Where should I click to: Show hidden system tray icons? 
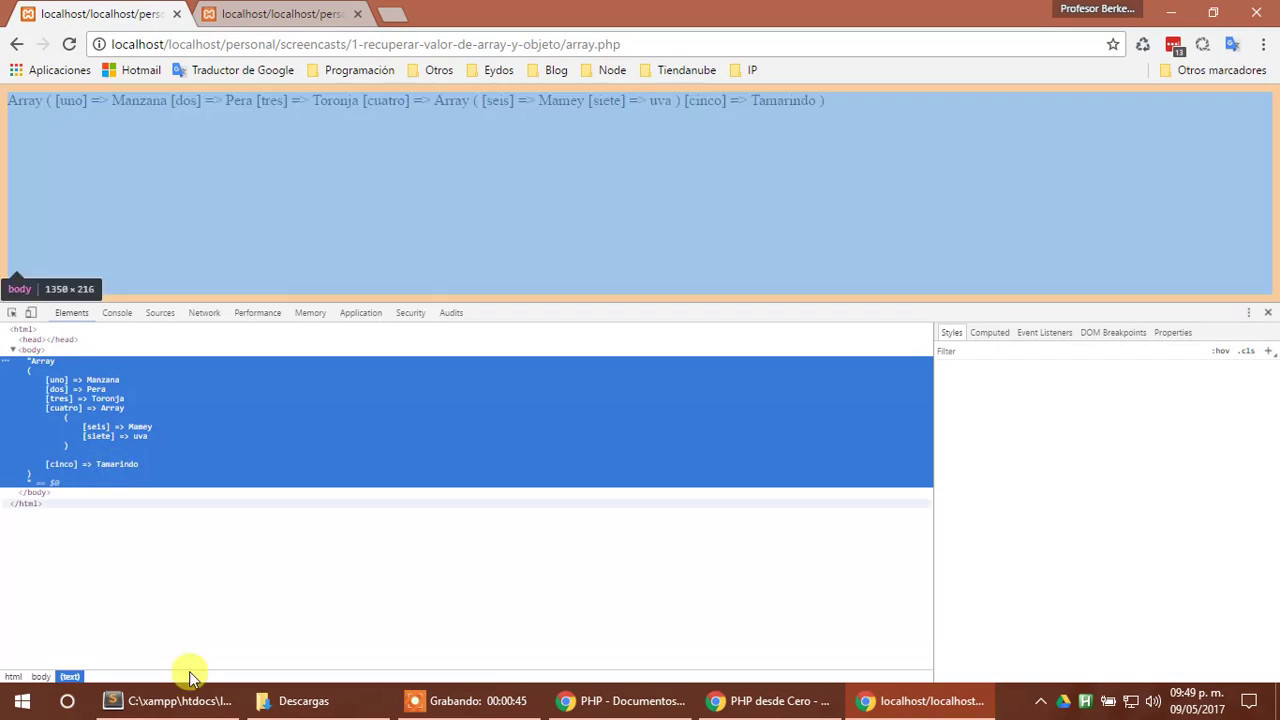(1040, 701)
